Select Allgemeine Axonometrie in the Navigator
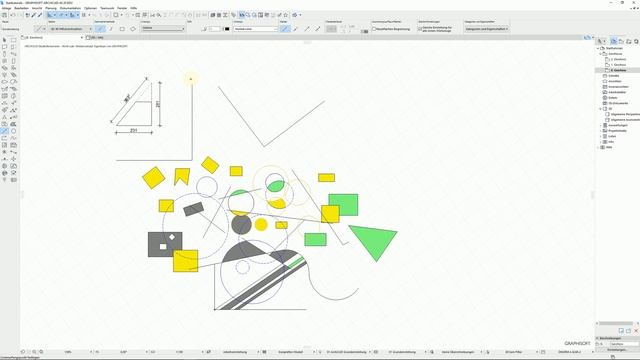 pos(624,120)
